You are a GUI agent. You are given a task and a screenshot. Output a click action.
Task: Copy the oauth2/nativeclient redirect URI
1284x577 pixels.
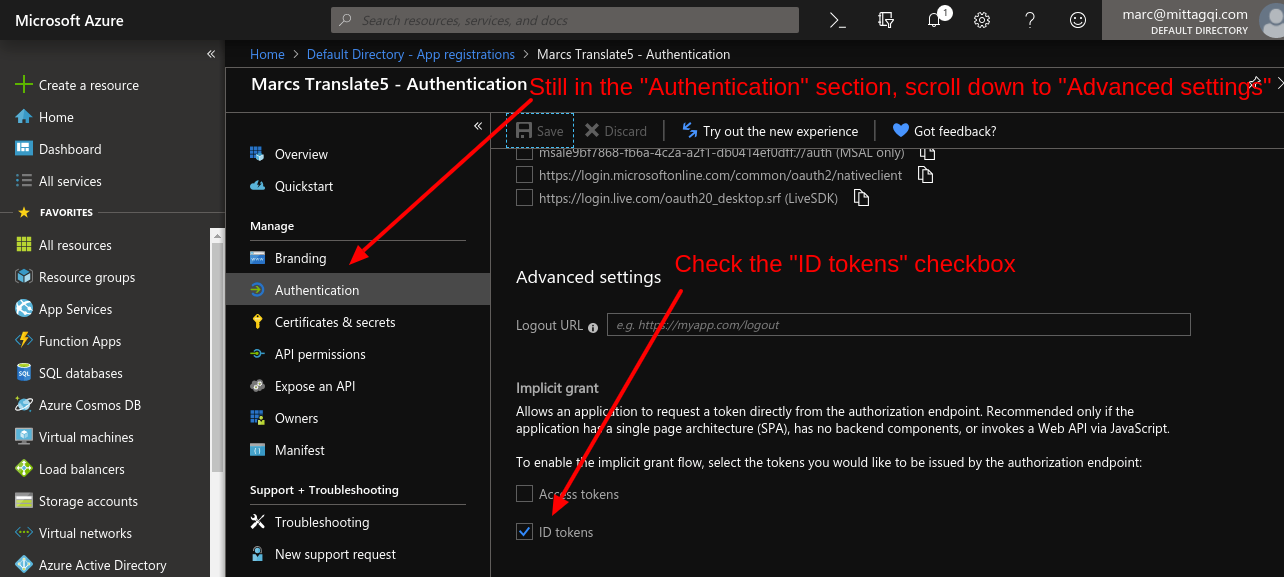(x=926, y=175)
